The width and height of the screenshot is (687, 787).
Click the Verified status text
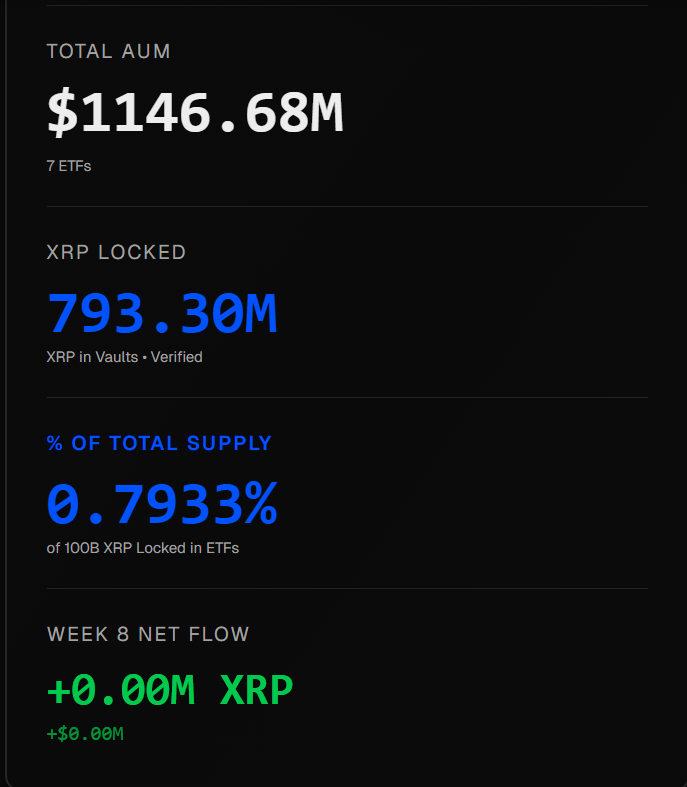pyautogui.click(x=177, y=357)
